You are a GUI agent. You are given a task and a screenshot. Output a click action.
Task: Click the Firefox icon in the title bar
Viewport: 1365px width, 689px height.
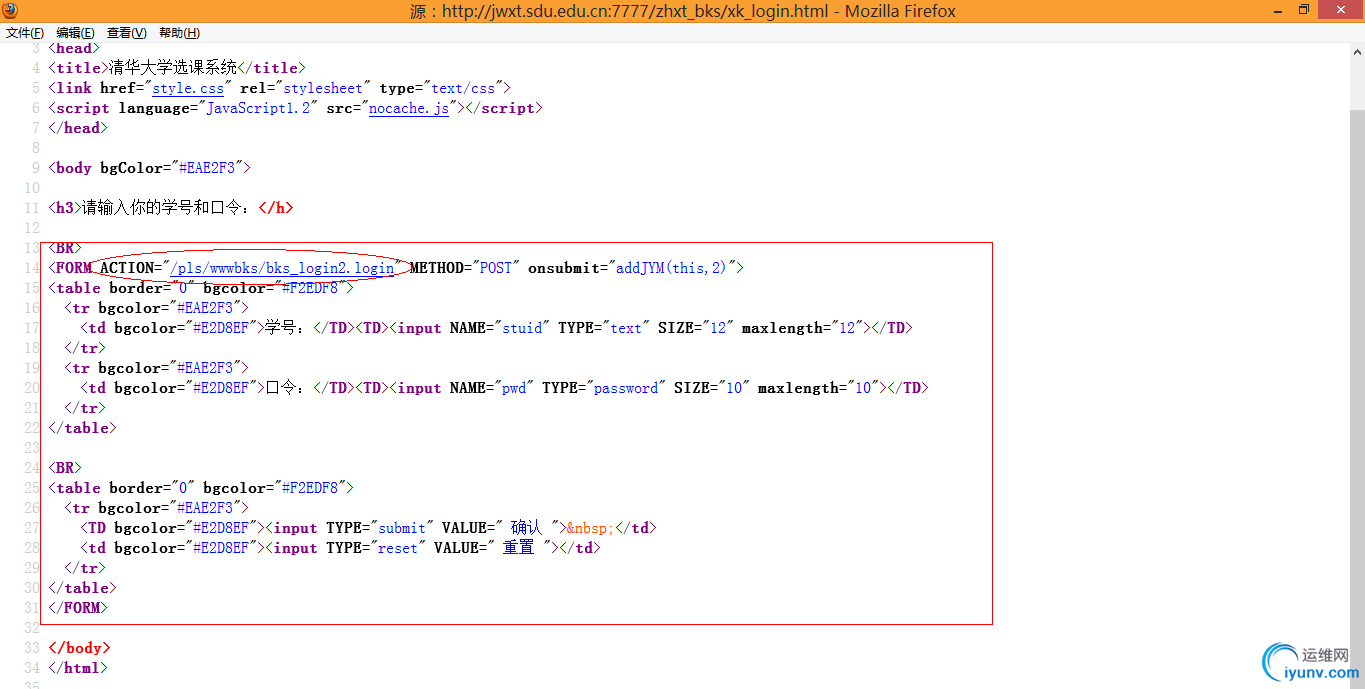pos(11,10)
